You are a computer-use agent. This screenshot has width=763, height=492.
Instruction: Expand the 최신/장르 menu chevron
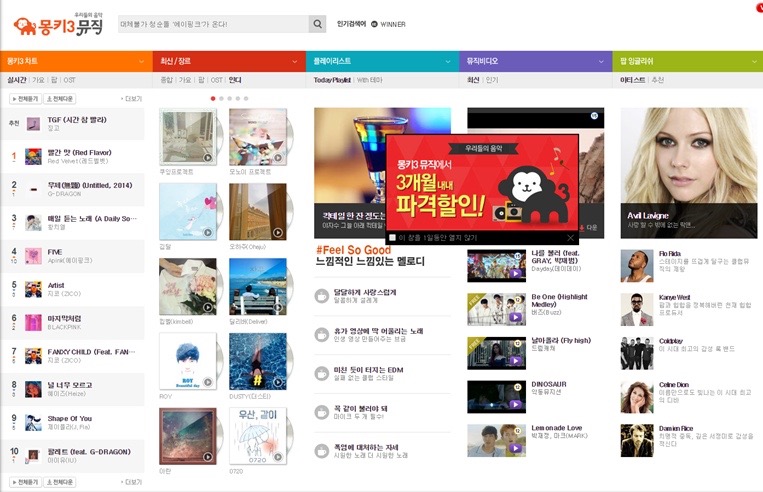295,61
